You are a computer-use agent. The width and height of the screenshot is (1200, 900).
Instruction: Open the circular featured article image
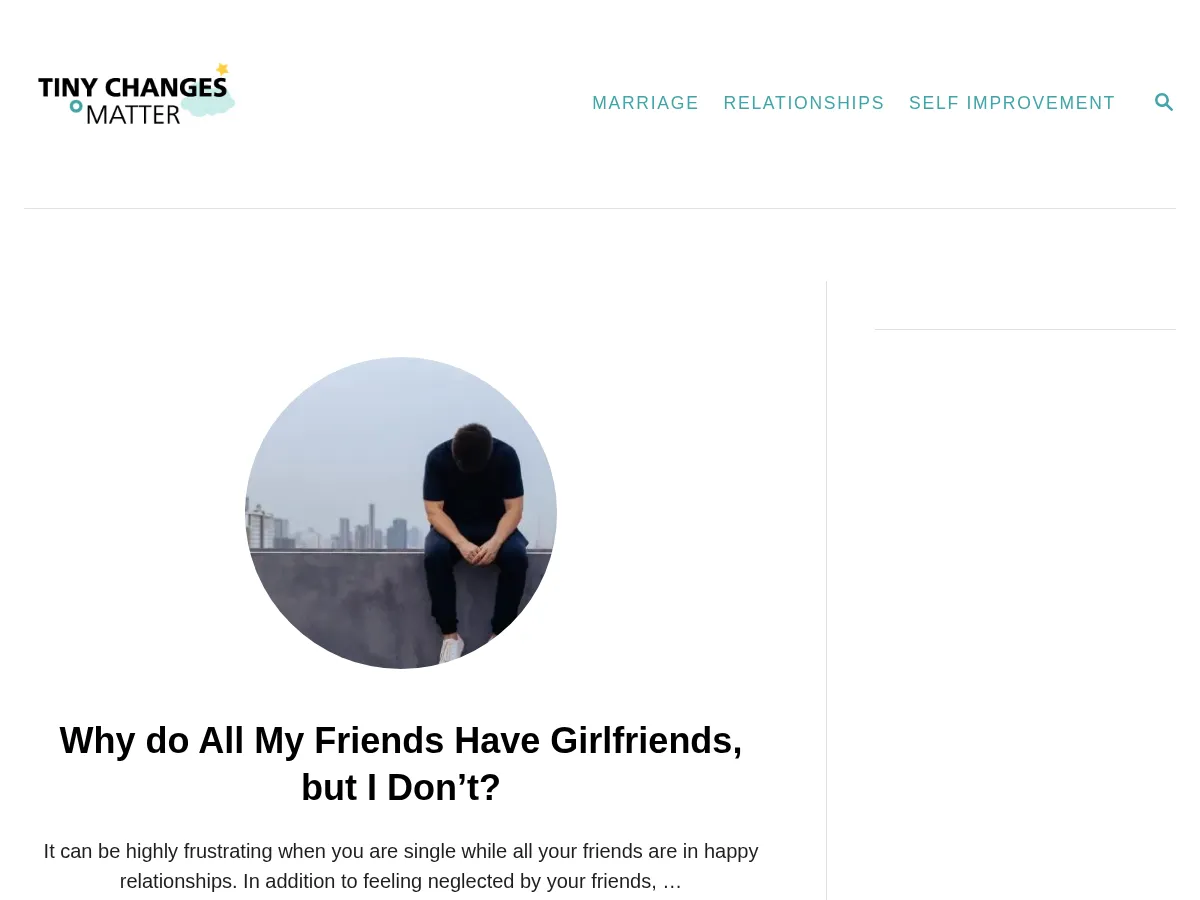[x=401, y=513]
